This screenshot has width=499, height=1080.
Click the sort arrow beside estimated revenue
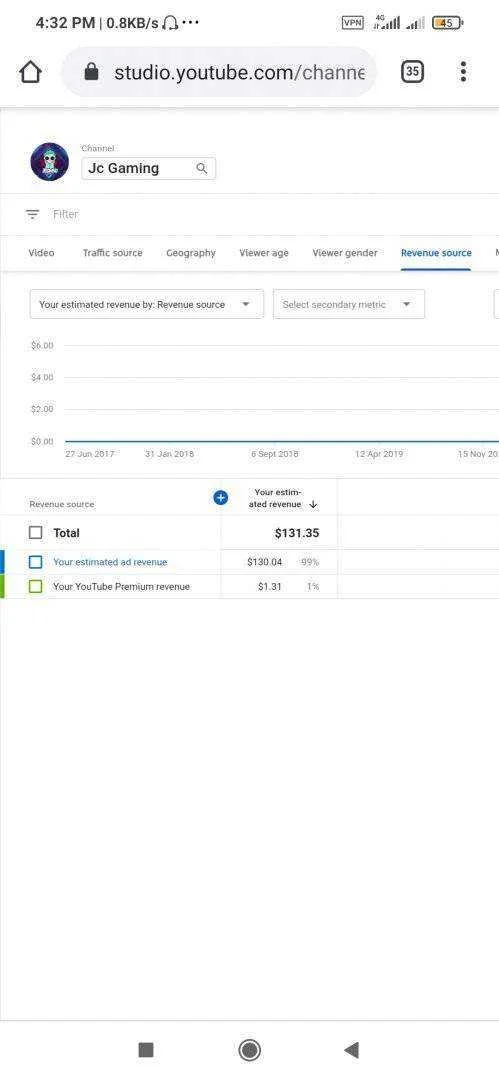click(314, 504)
